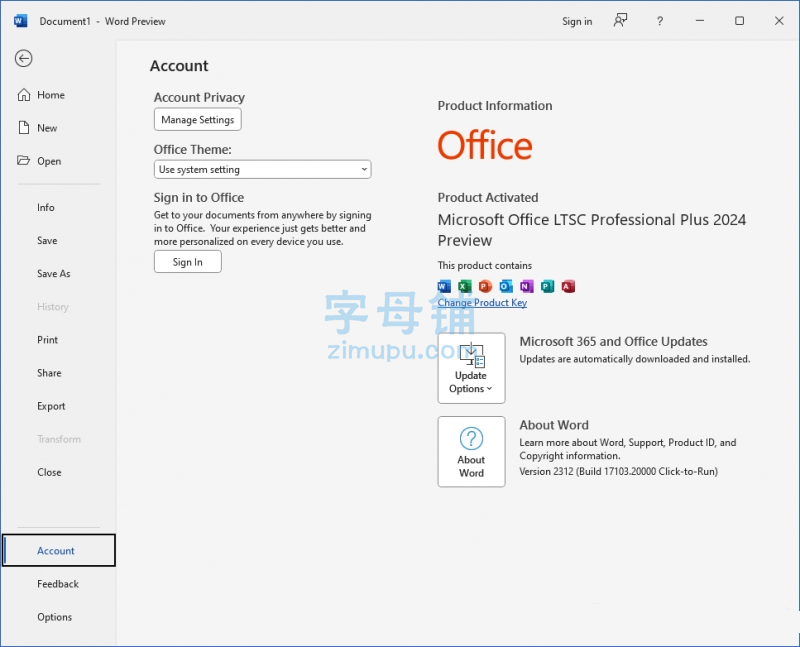This screenshot has height=647, width=800.
Task: Click the Access icon in product contains row
Action: [x=568, y=286]
